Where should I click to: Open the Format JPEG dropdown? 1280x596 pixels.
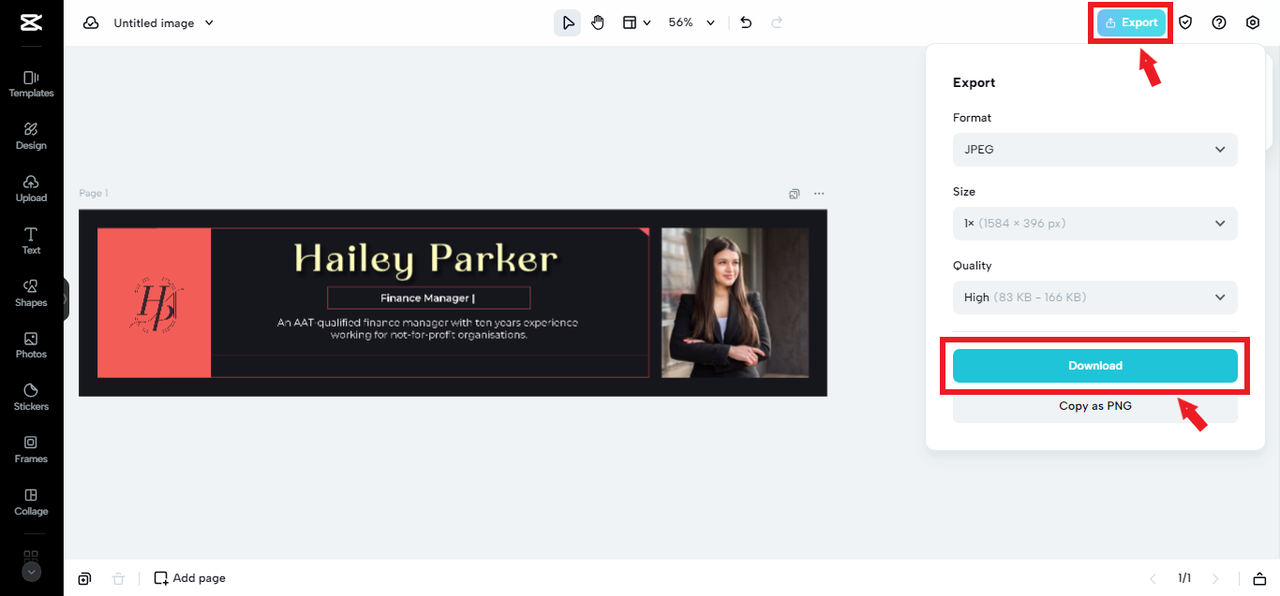pos(1095,149)
